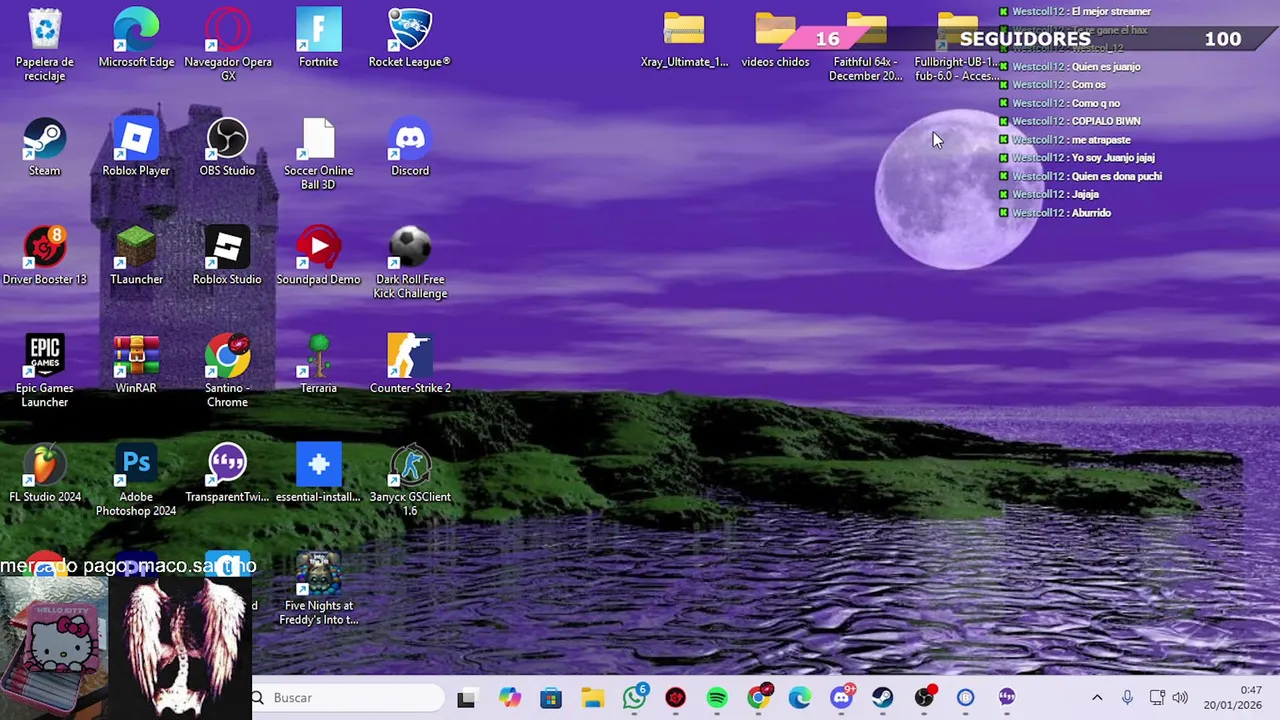Open Chrome in the taskbar

tap(759, 698)
